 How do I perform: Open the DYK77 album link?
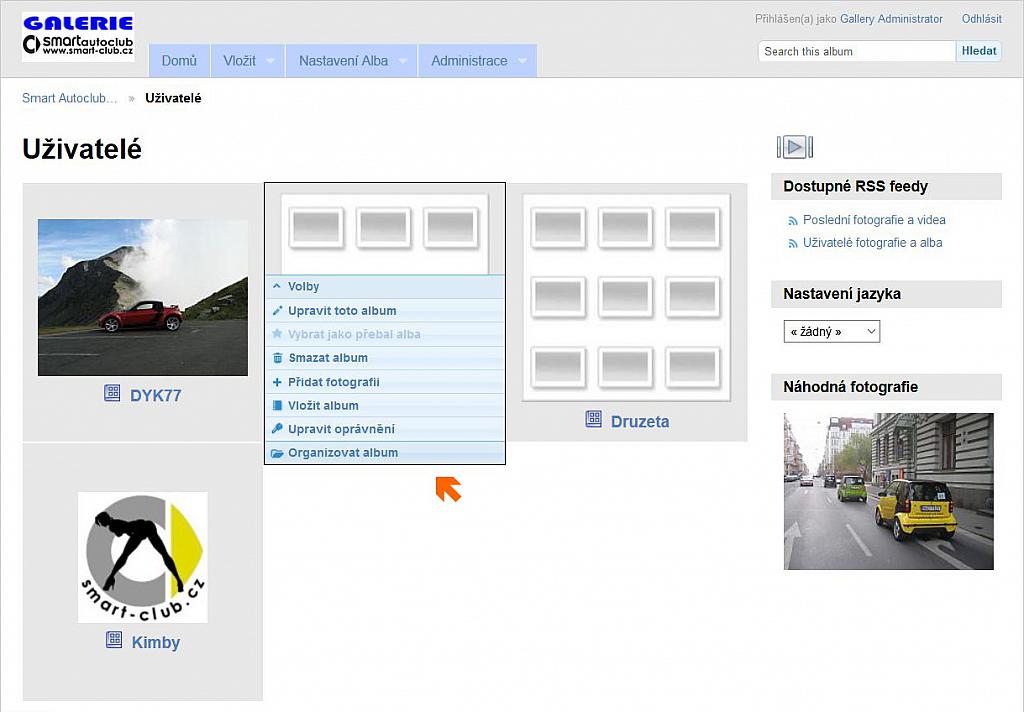pos(155,395)
